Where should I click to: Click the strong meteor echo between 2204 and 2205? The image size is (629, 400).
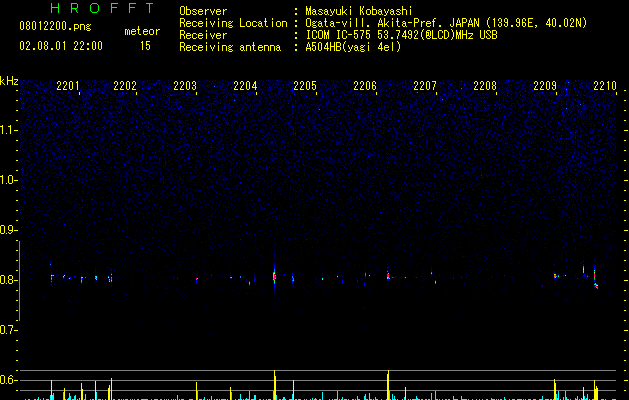point(274,276)
